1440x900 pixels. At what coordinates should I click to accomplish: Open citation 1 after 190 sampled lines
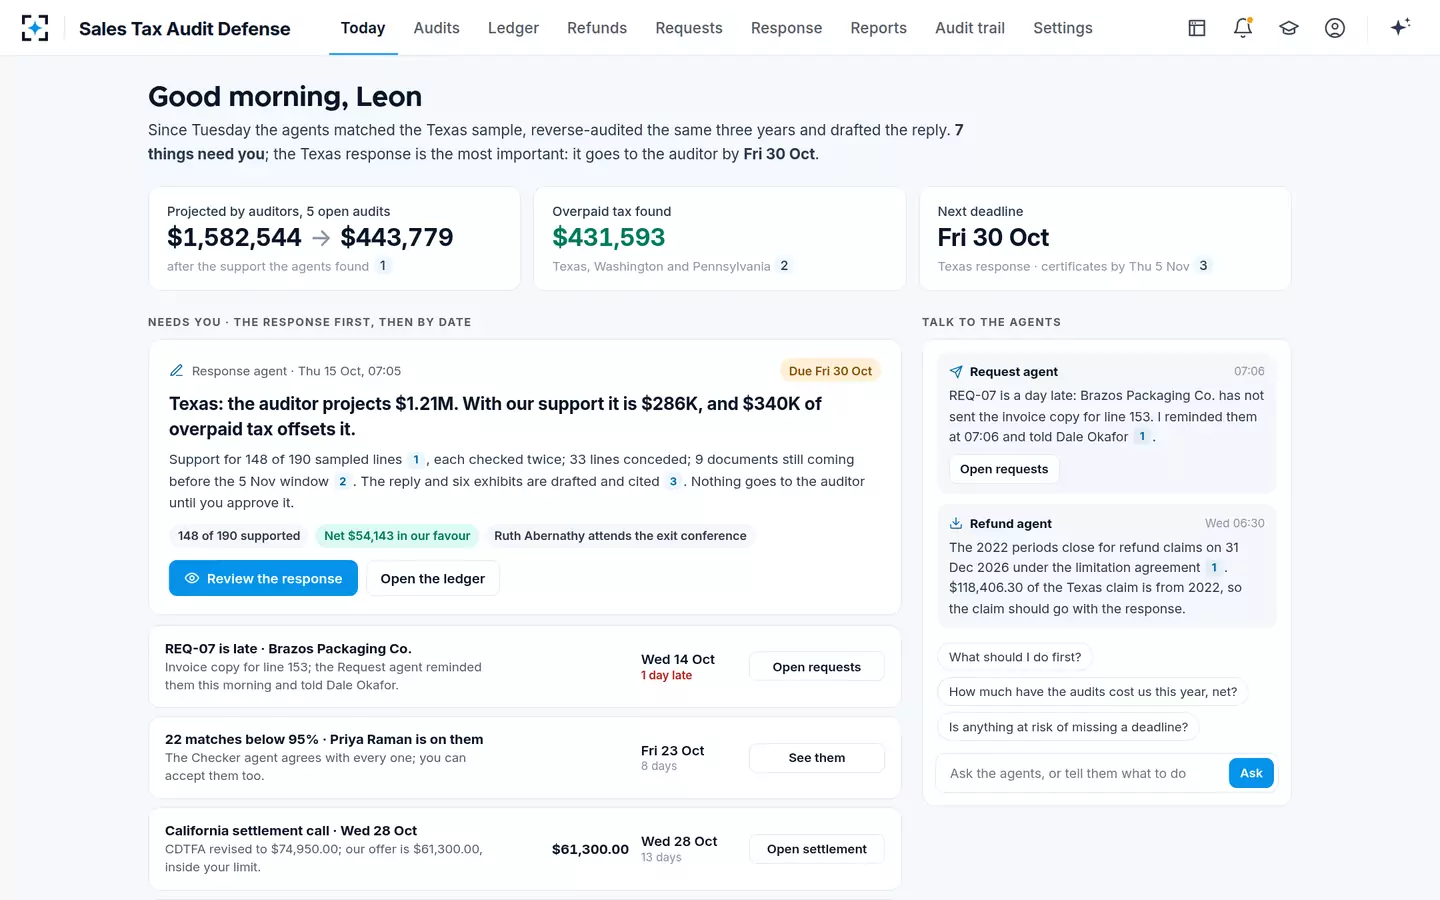click(416, 460)
